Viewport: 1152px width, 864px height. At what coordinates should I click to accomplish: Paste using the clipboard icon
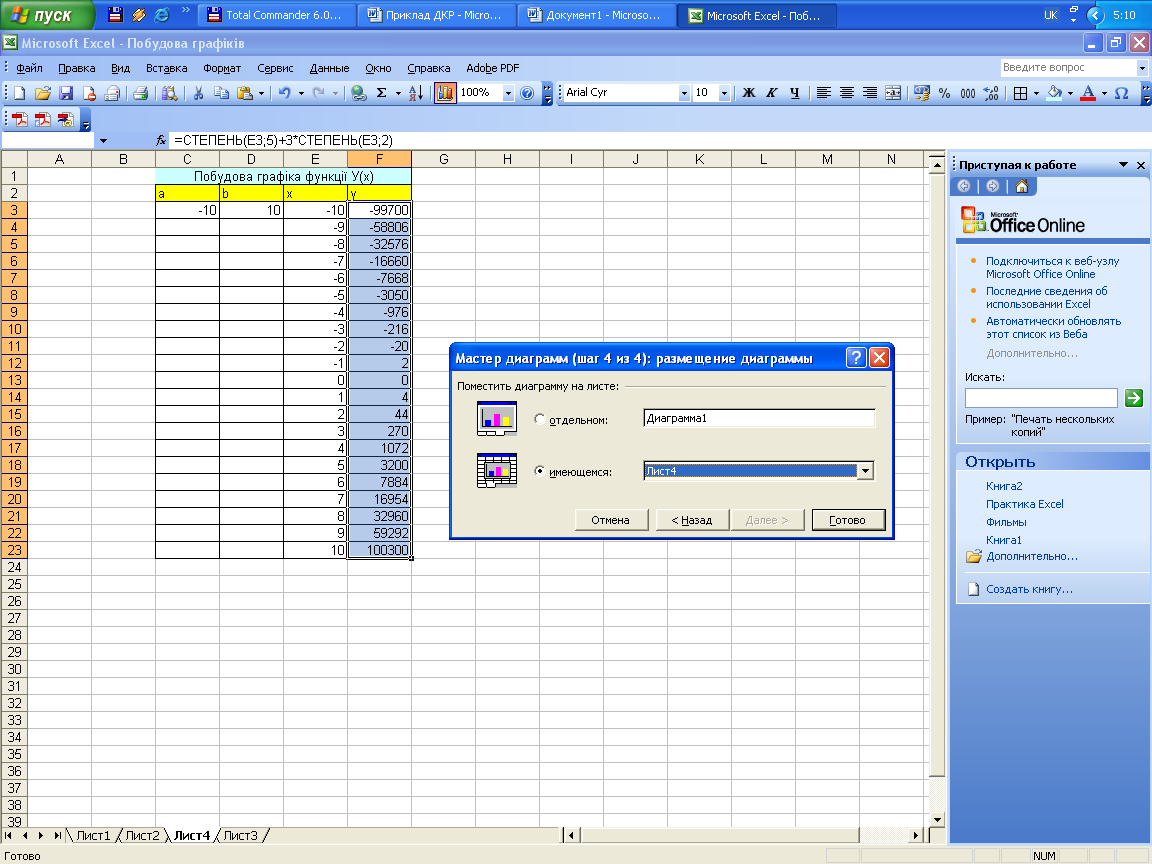pyautogui.click(x=245, y=93)
